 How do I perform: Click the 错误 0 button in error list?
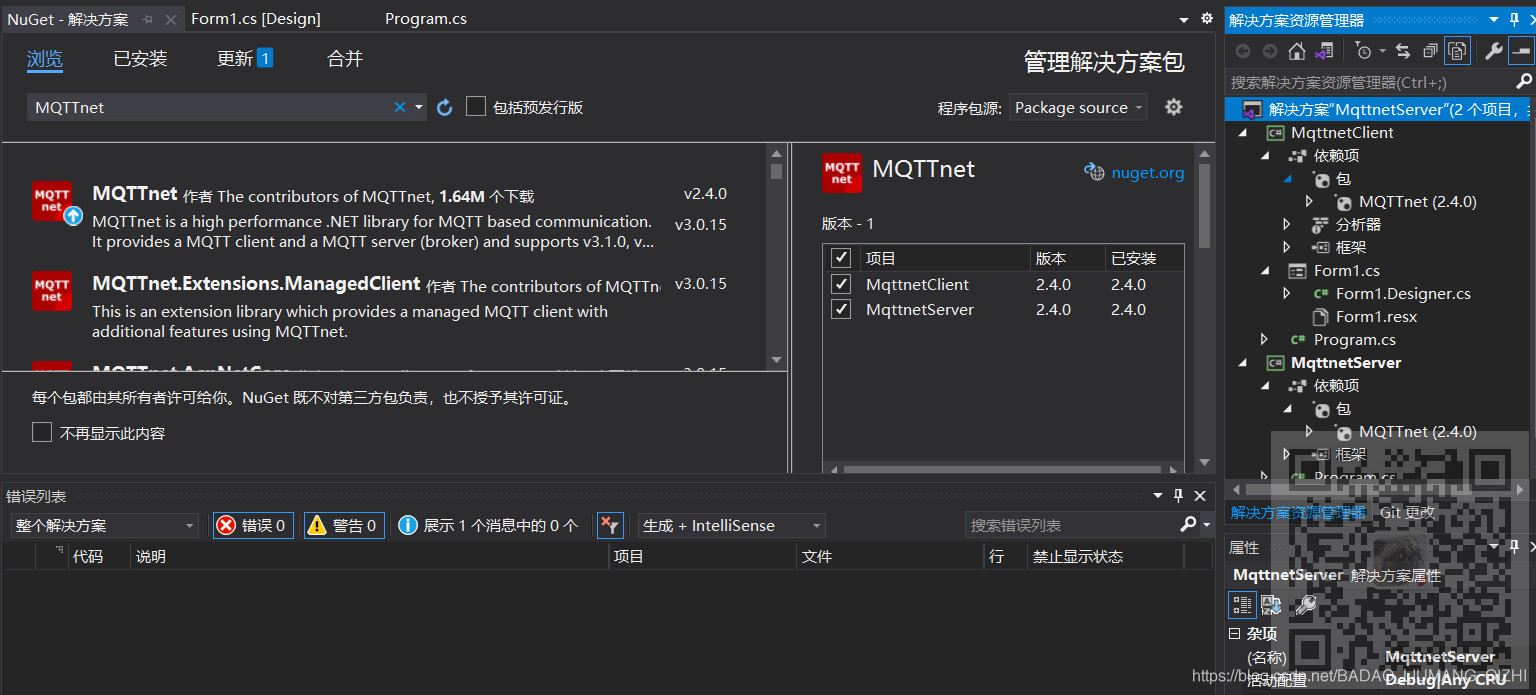253,524
